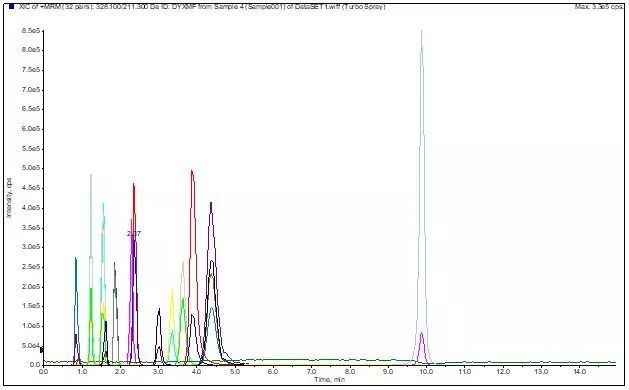Click the Intensity, cps axis label
Viewport: 629px width, 390px height.
click(9, 198)
